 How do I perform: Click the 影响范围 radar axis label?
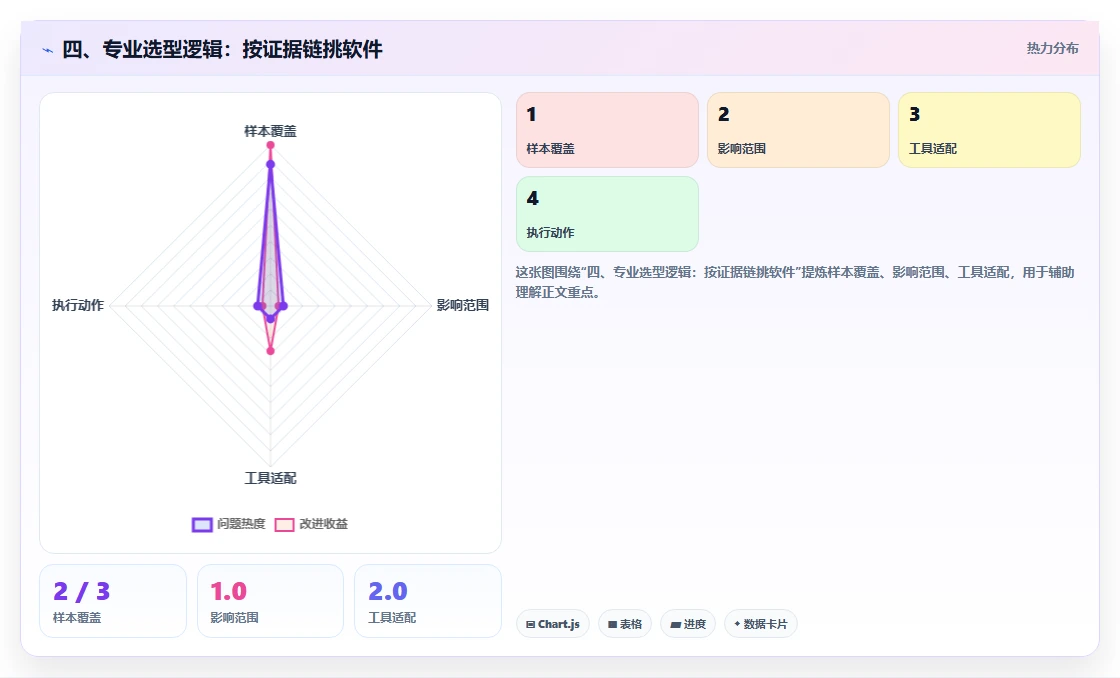coord(463,305)
